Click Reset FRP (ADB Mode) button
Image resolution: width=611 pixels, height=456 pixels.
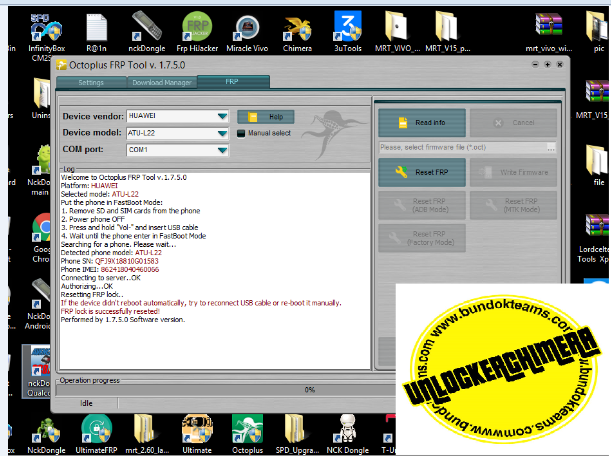click(x=422, y=205)
